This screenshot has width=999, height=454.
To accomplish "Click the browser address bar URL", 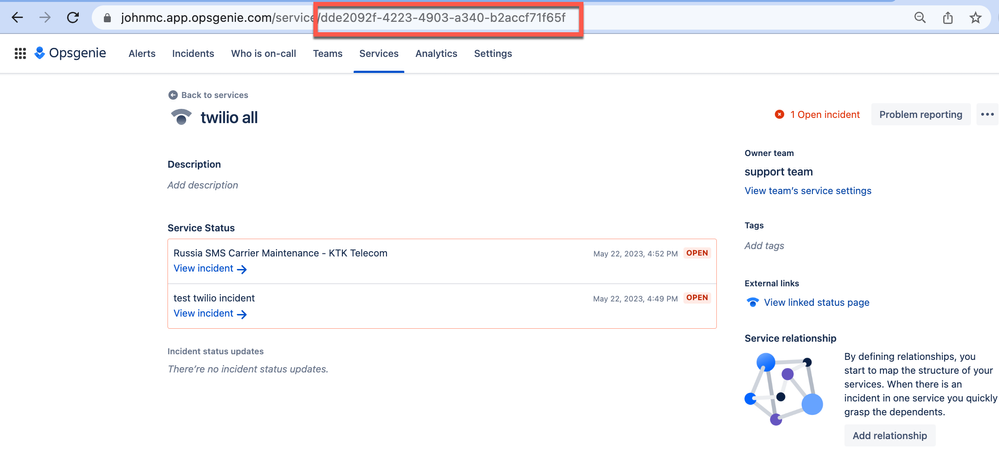I will point(343,18).
